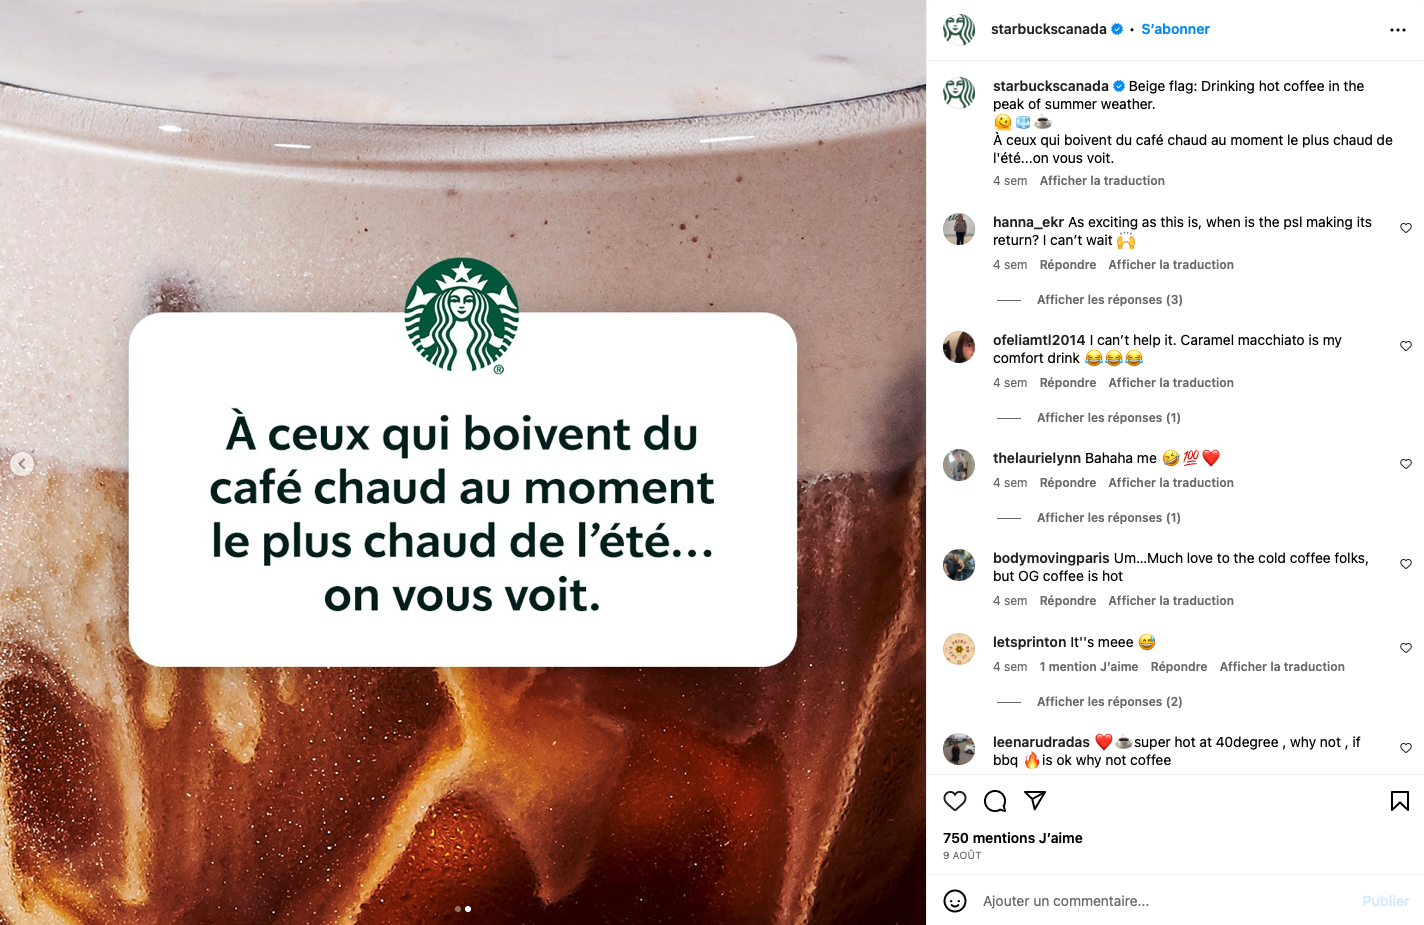Image resolution: width=1424 pixels, height=925 pixels.
Task: Go to previous carousel image arrow
Action: [x=22, y=464]
